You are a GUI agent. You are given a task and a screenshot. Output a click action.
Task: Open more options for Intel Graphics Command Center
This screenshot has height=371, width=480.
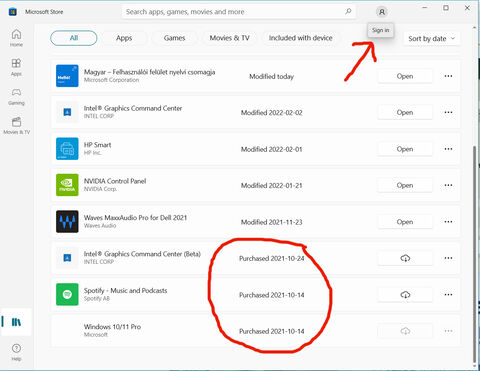click(x=448, y=112)
